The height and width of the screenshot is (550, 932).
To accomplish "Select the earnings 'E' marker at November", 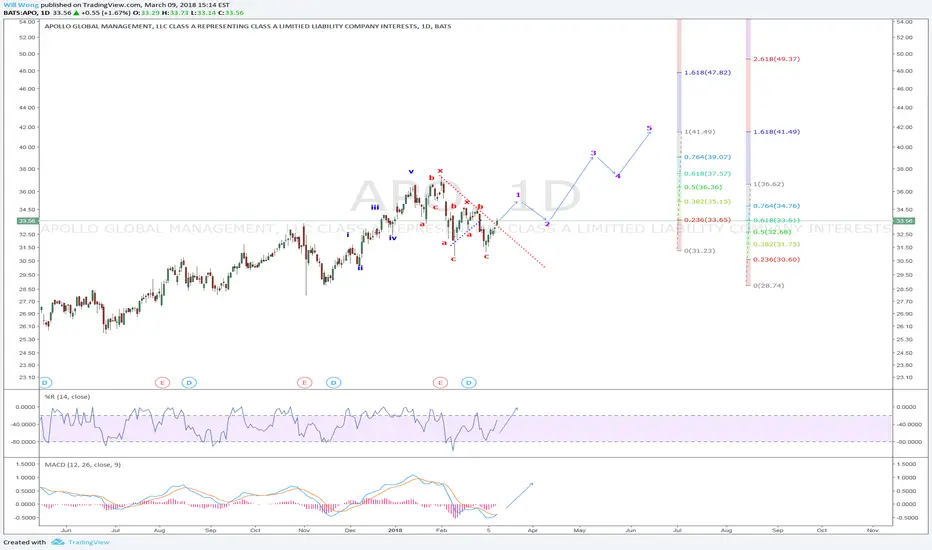I will click(304, 382).
